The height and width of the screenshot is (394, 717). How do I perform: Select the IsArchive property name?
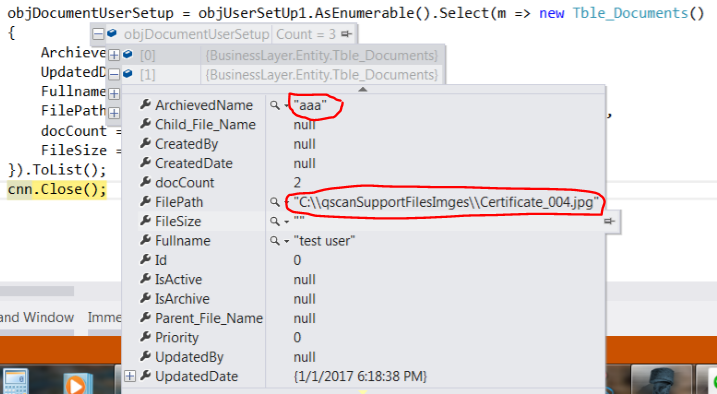182,299
